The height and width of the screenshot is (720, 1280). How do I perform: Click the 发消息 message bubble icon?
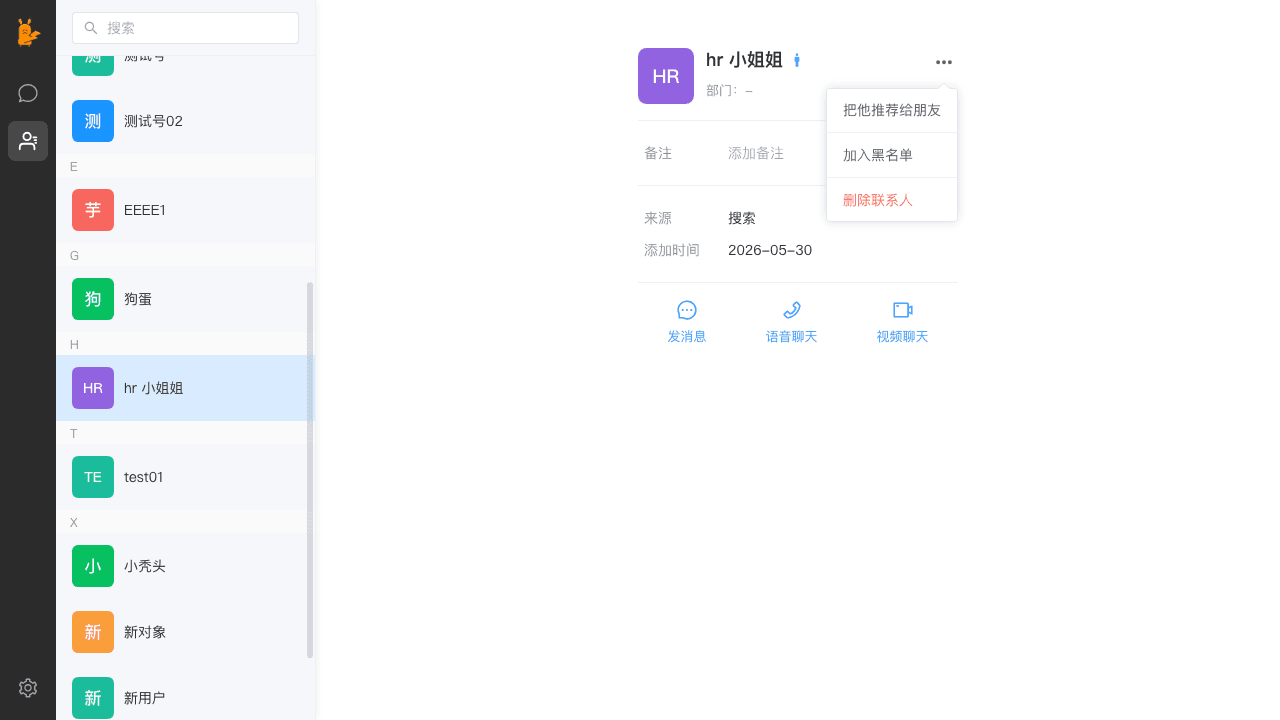pyautogui.click(x=687, y=310)
